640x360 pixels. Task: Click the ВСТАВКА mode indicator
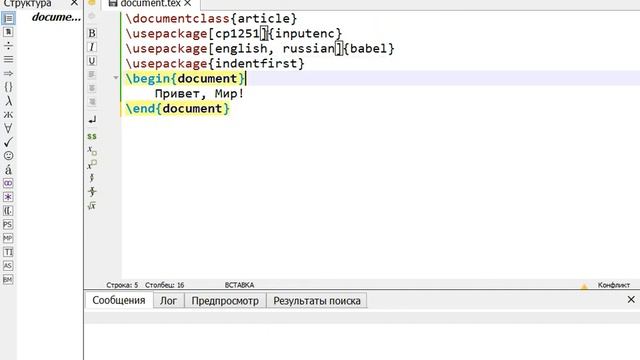pos(239,285)
